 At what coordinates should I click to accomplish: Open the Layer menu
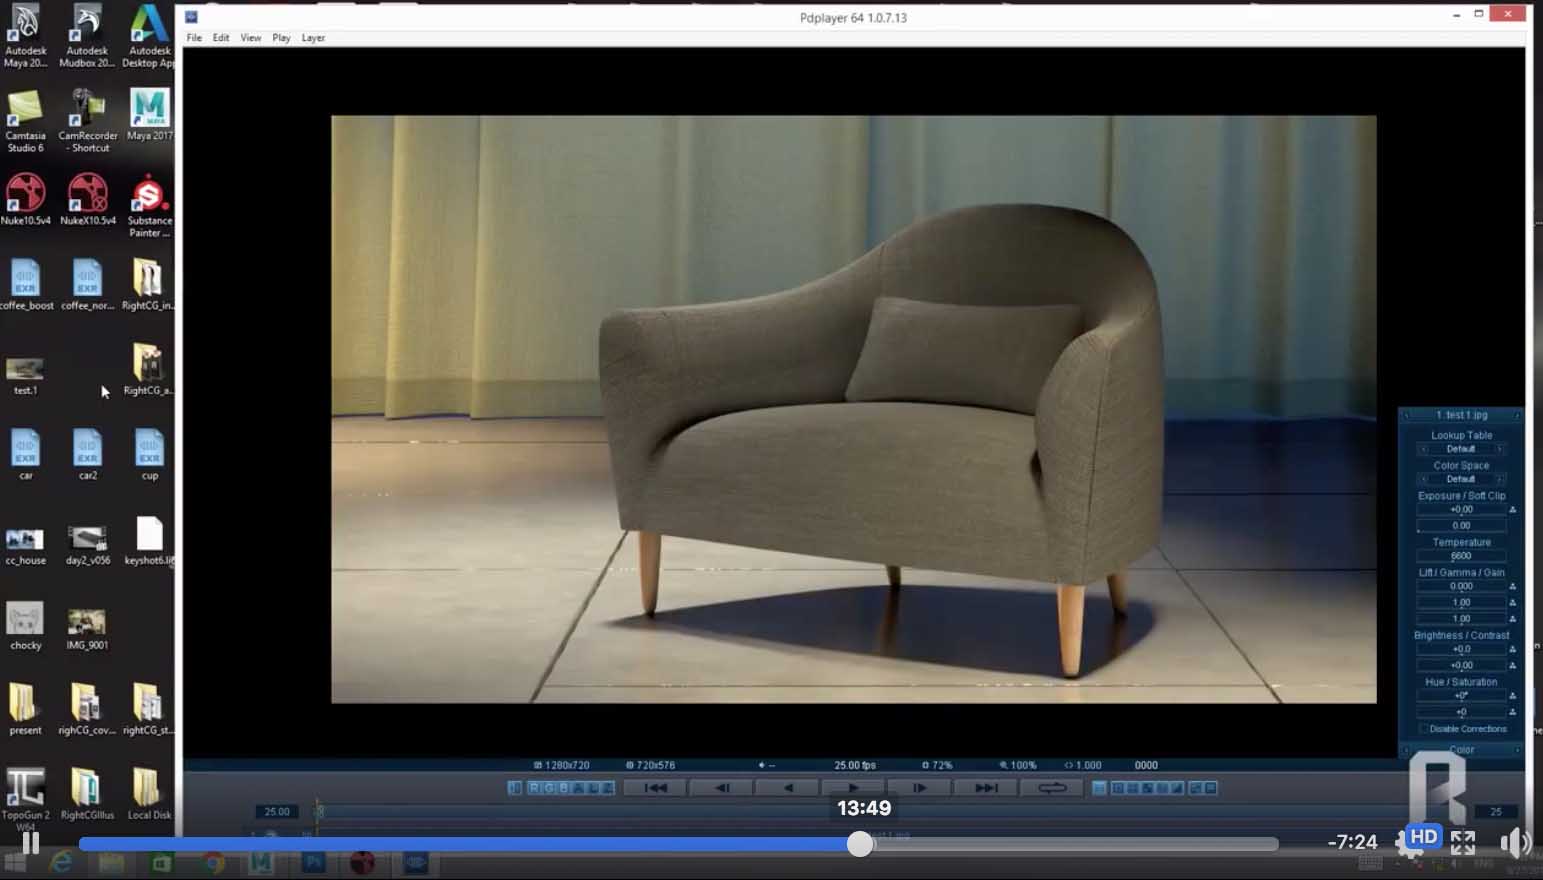click(313, 38)
